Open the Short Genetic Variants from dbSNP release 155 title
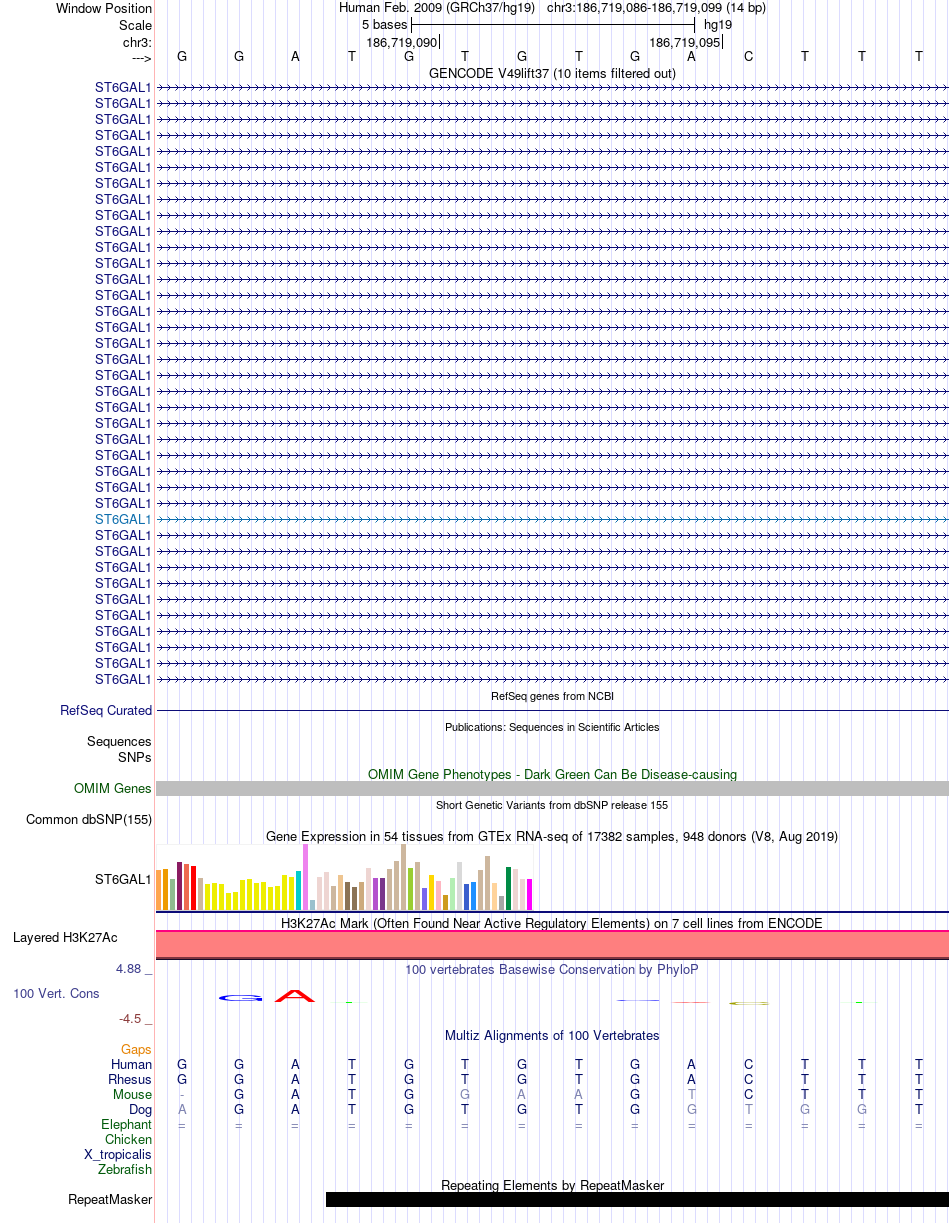This screenshot has width=950, height=1223. pyautogui.click(x=552, y=805)
